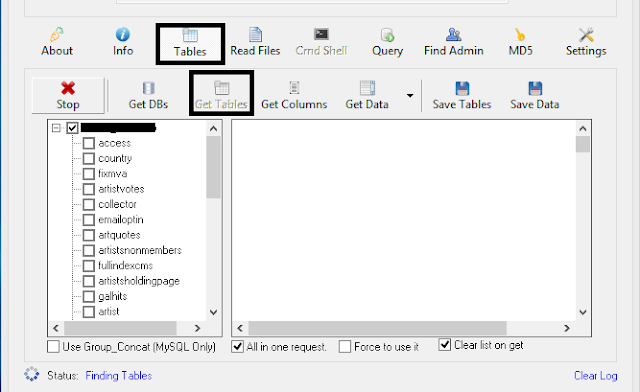Viewport: 640px width, 392px height.
Task: Click the data pane horizontal scrollbar thumb
Action: pos(378,328)
